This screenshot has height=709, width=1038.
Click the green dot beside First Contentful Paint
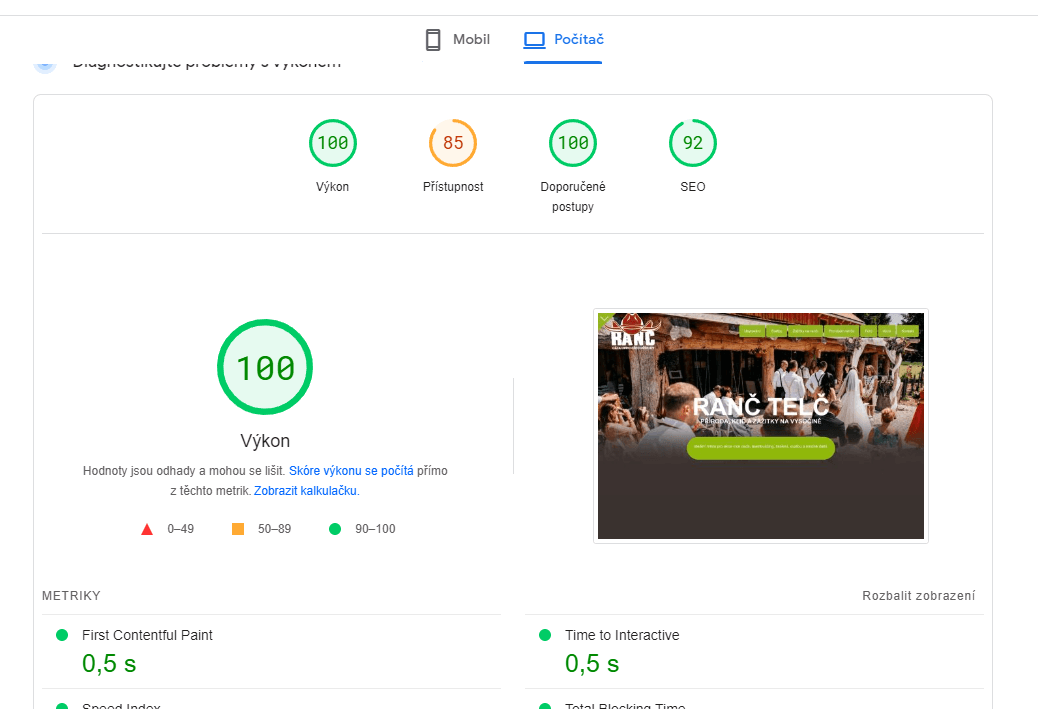(x=62, y=635)
